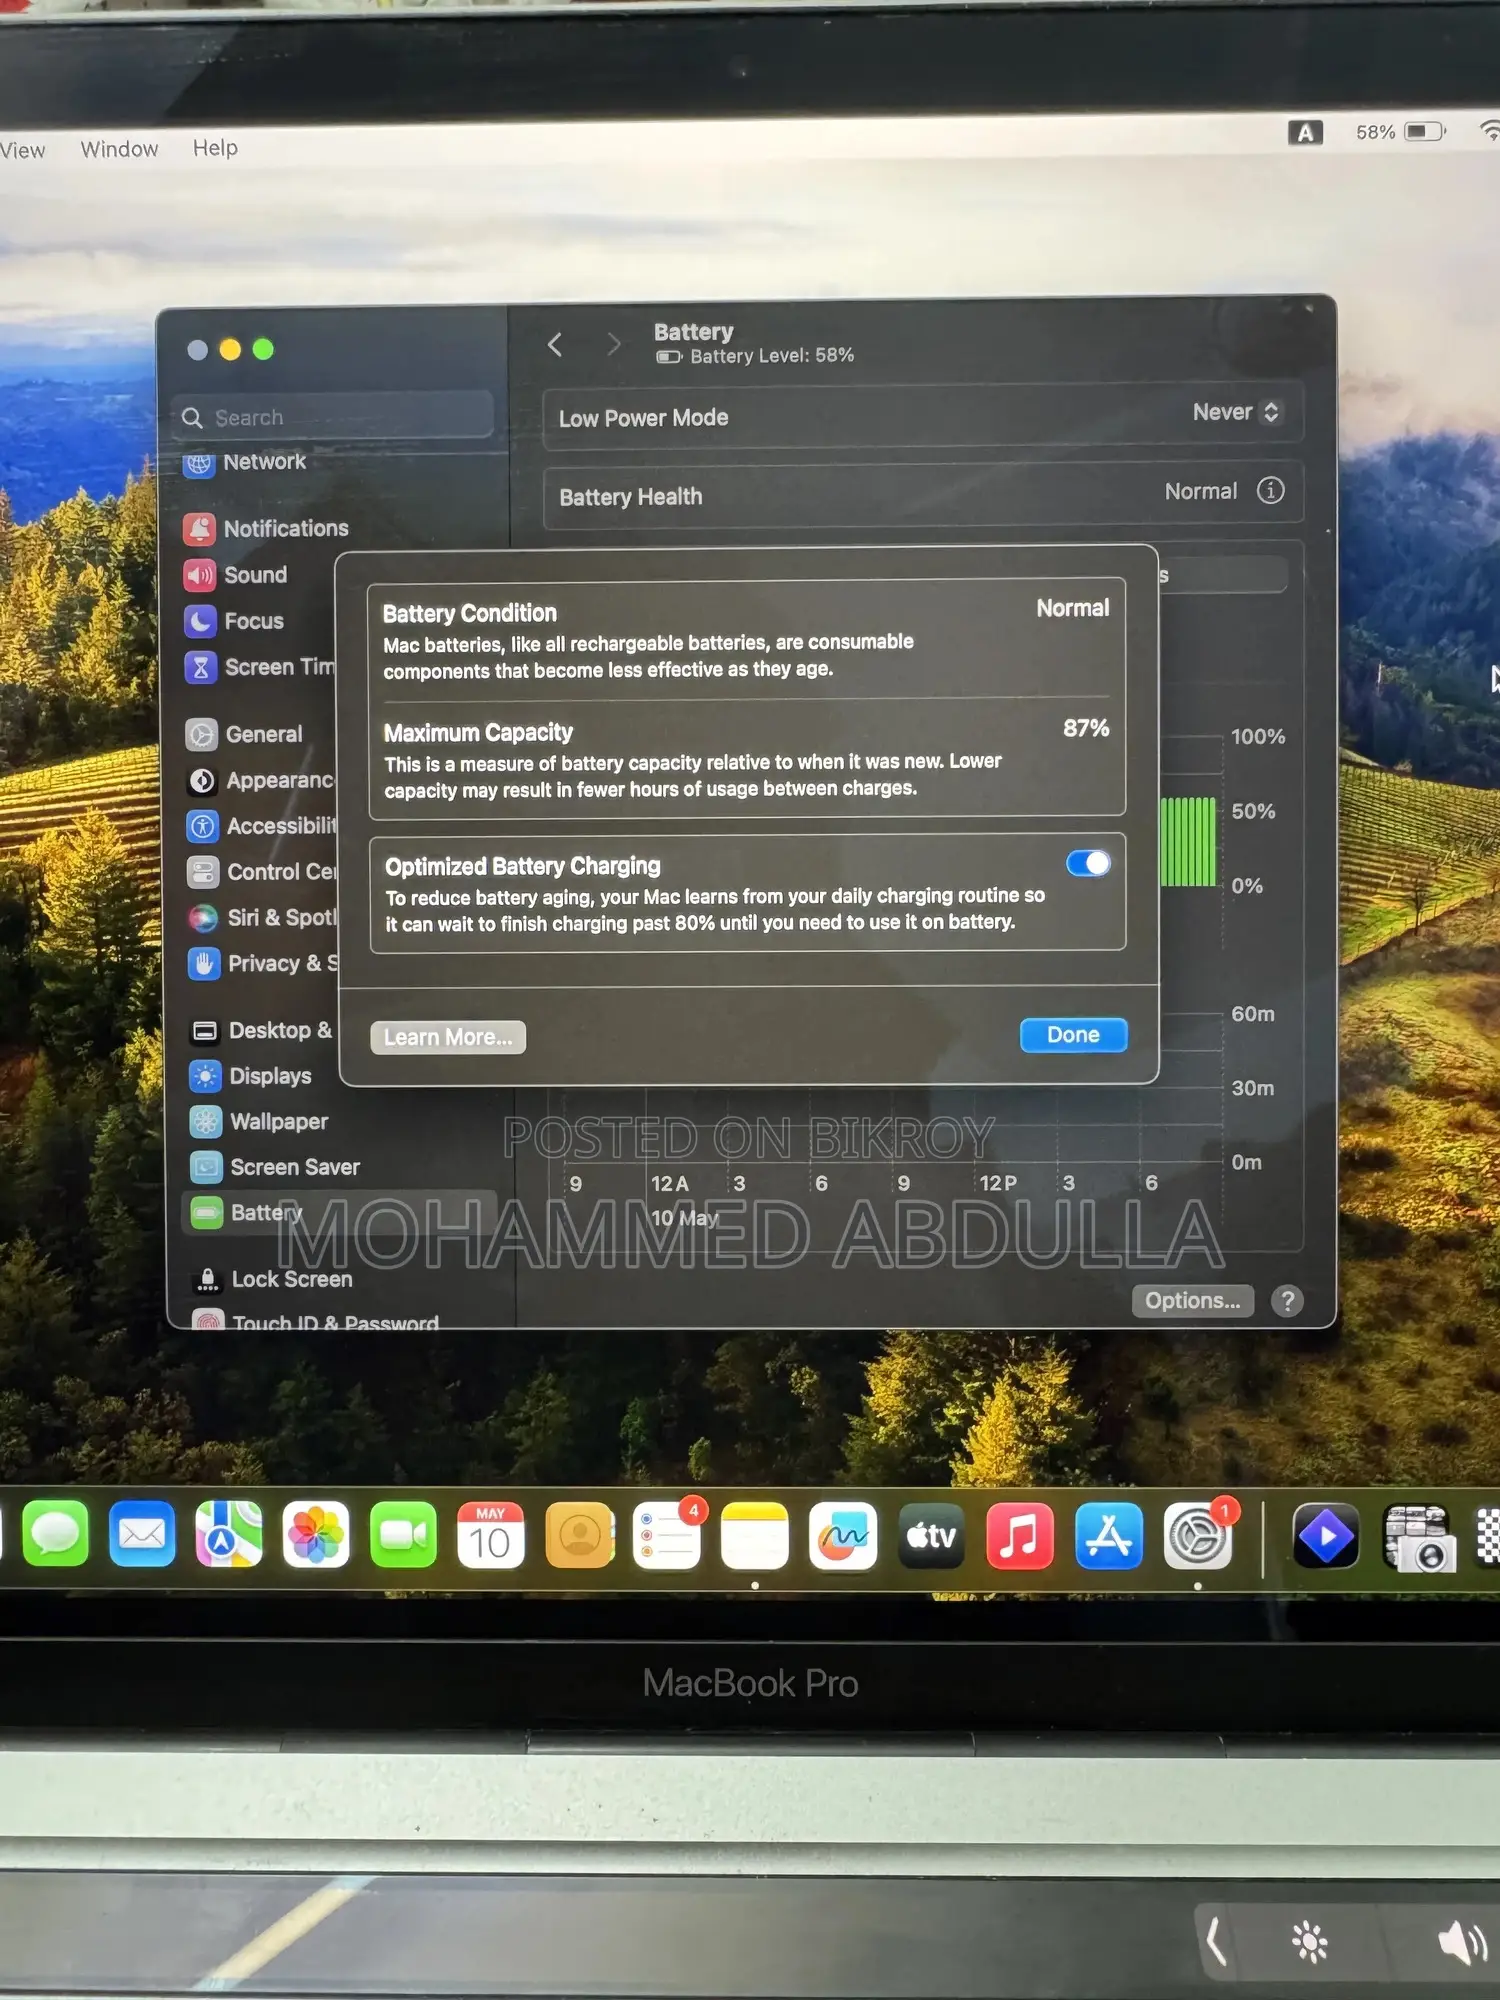Click the yellow minimize window button

[230, 349]
